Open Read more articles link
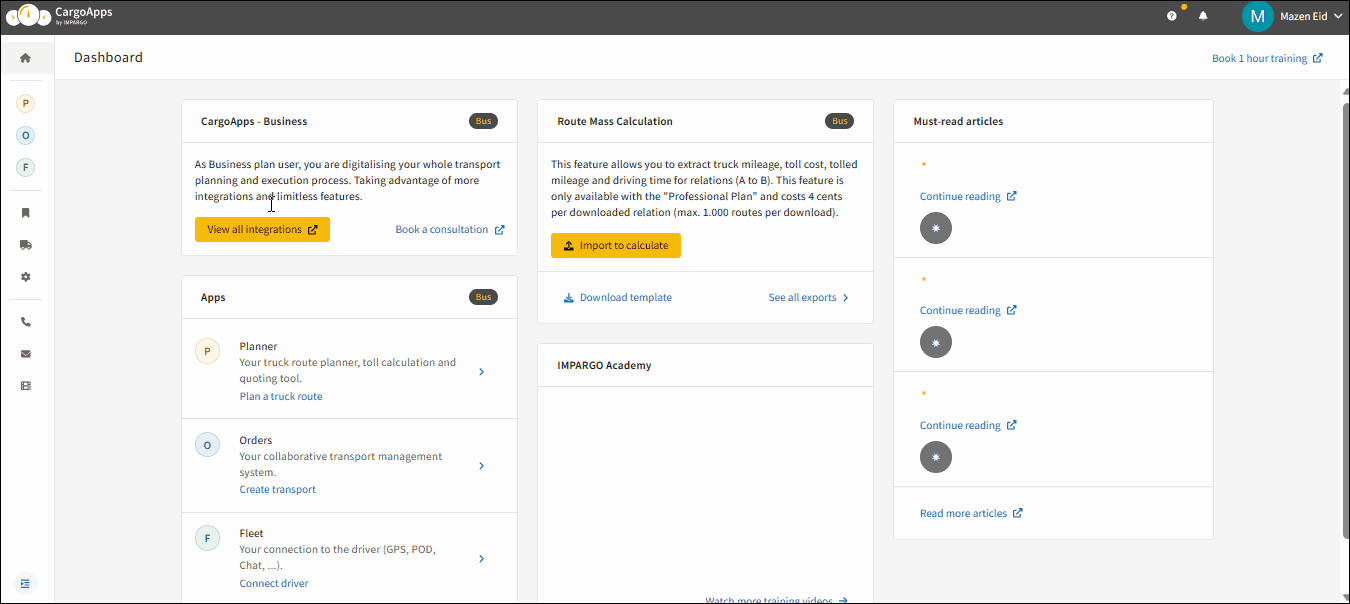This screenshot has width=1350, height=604. coord(971,513)
